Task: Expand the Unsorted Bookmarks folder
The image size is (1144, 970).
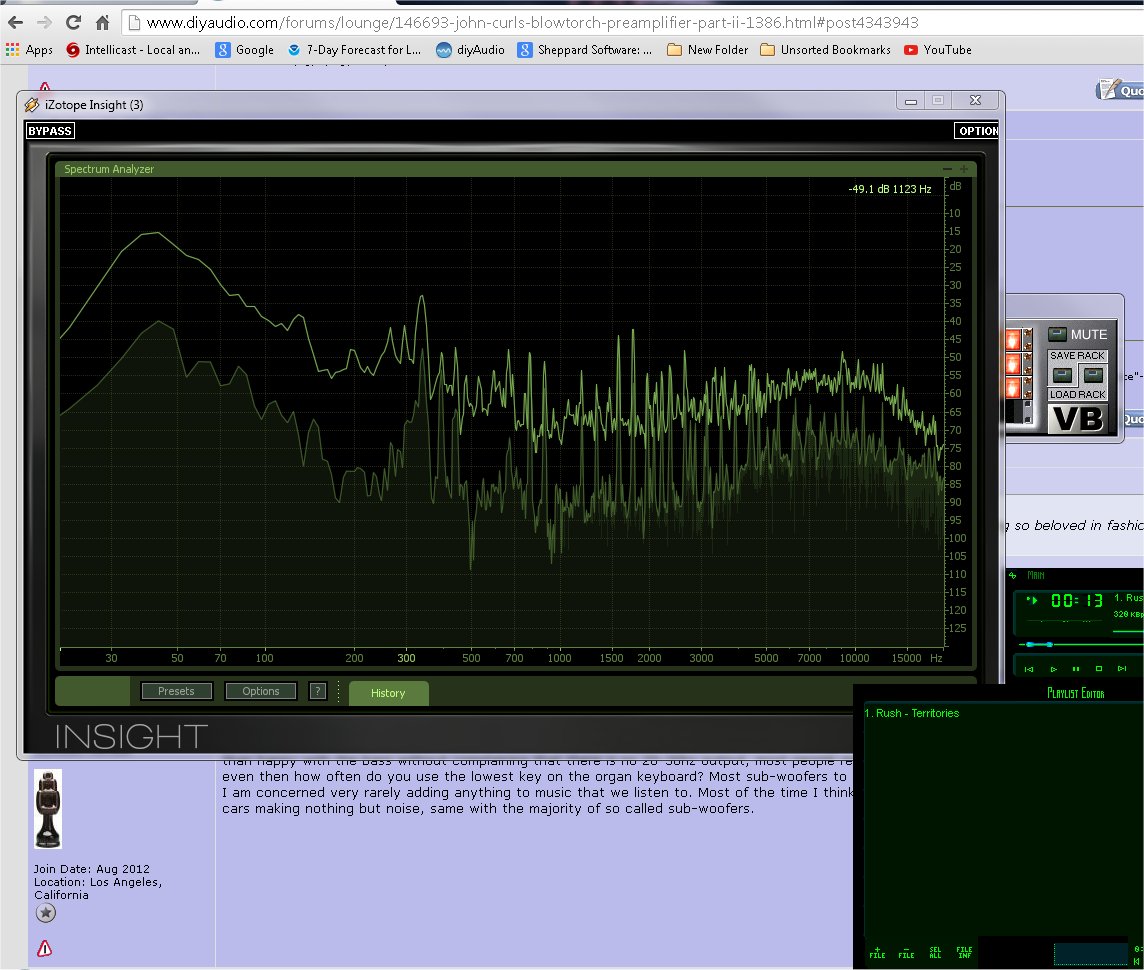Action: (x=825, y=50)
